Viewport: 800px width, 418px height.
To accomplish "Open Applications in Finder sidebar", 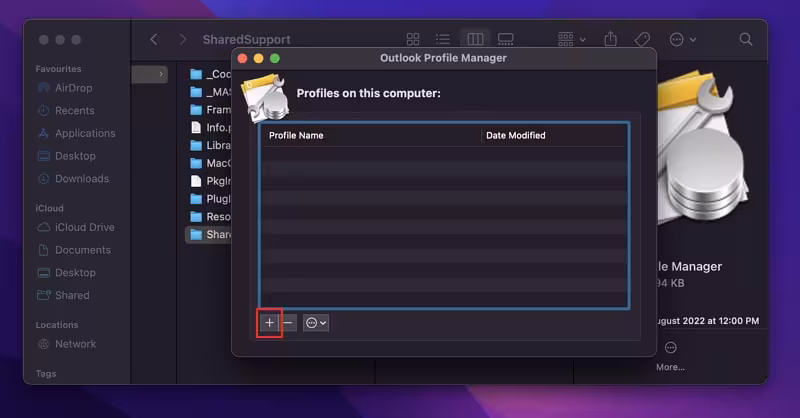I will pyautogui.click(x=77, y=133).
